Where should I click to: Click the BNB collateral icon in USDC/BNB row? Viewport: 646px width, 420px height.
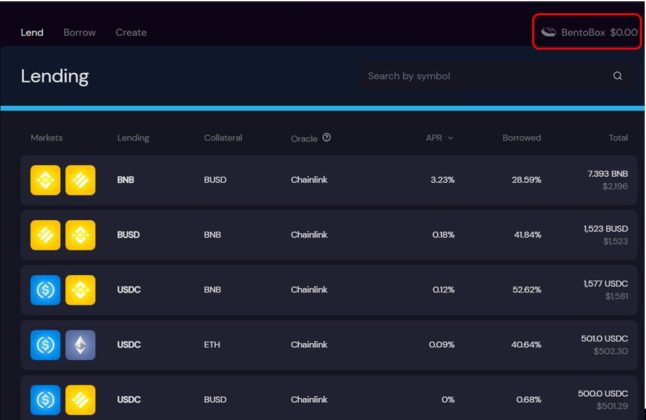(80, 290)
